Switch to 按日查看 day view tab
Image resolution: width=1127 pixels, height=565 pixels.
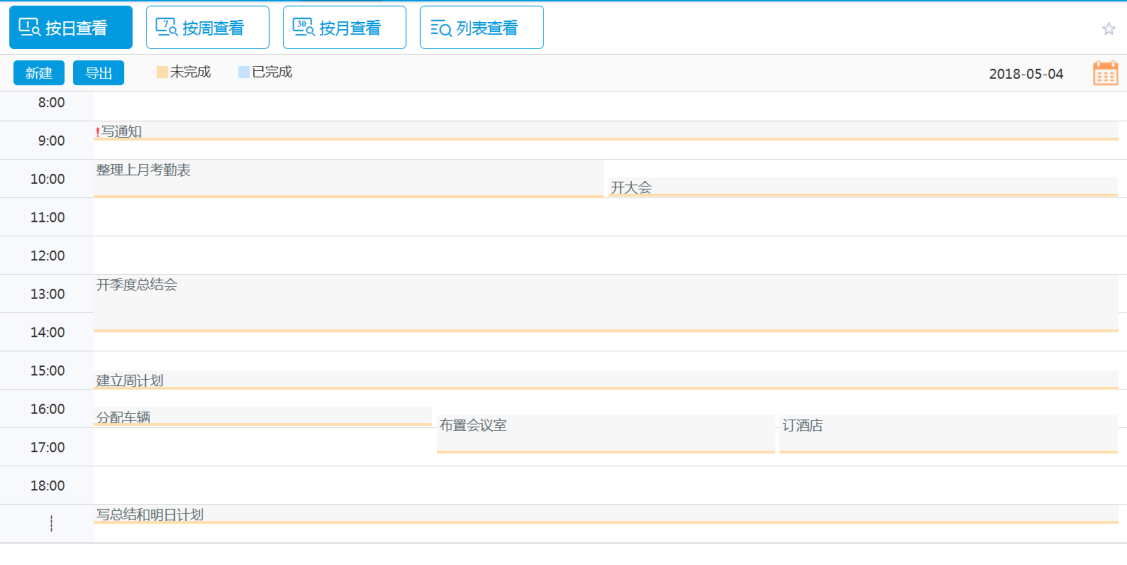coord(71,28)
